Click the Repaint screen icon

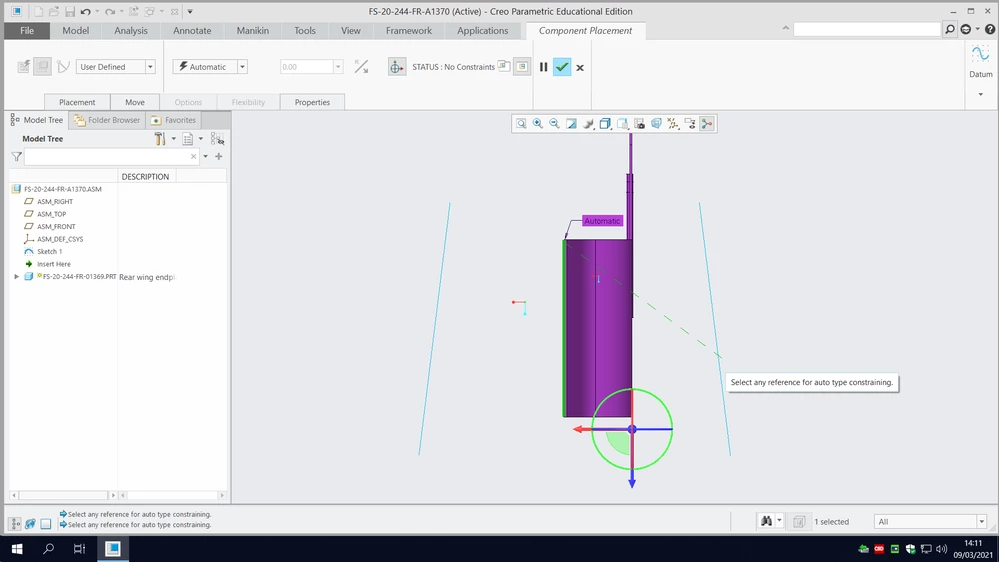[571, 124]
